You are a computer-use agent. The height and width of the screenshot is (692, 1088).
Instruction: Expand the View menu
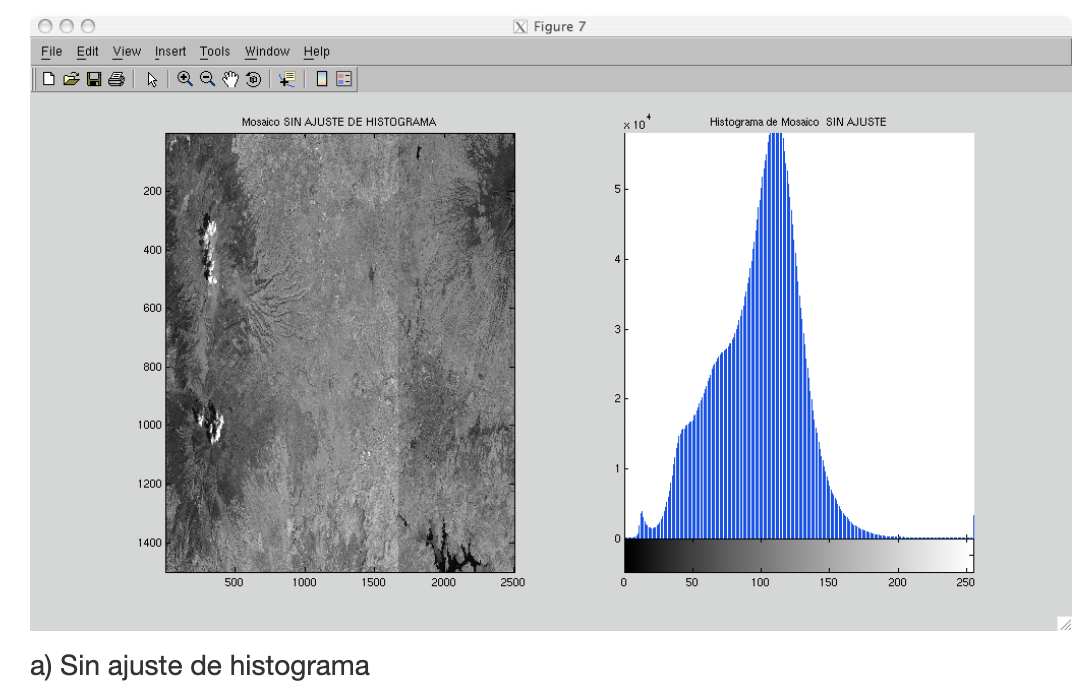point(127,52)
